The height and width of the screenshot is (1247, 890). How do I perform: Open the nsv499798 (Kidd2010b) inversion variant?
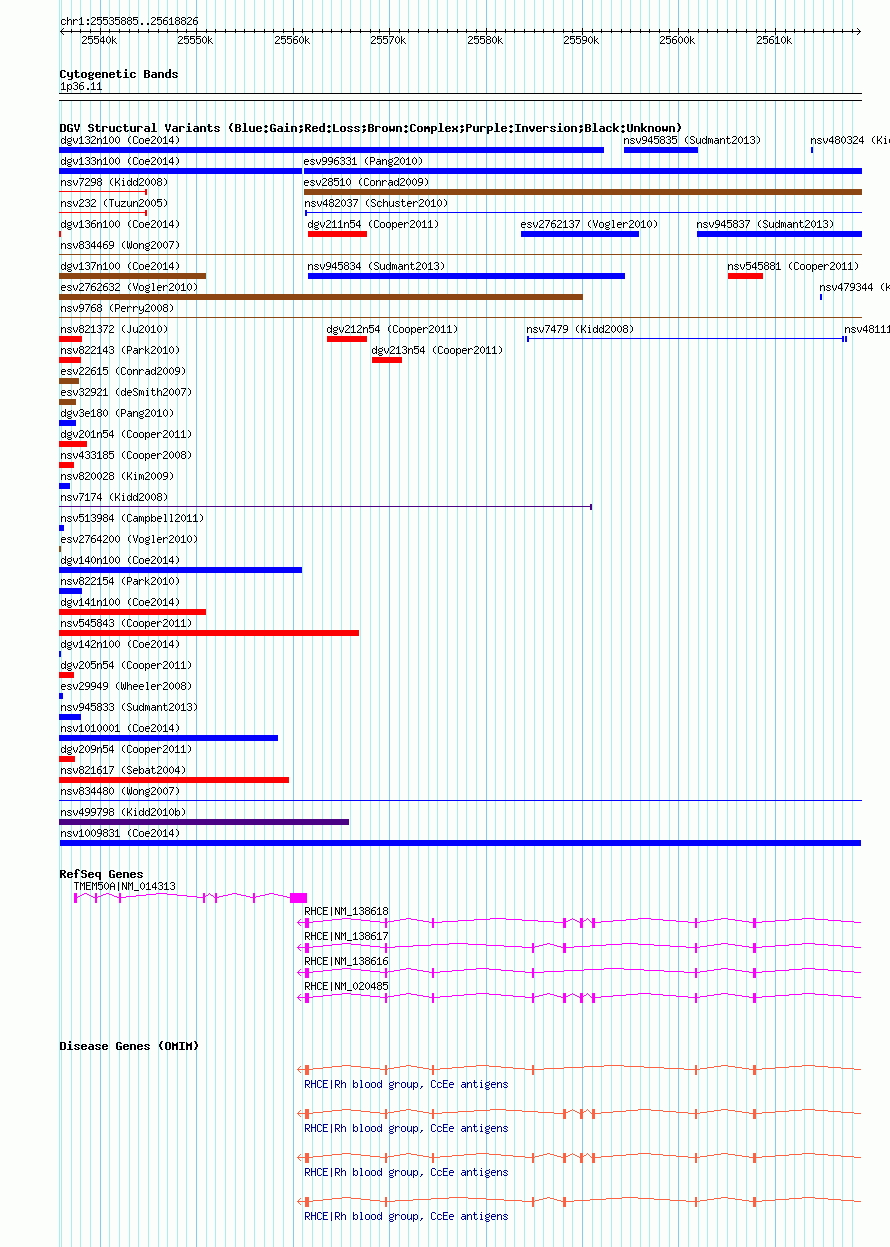coord(204,822)
